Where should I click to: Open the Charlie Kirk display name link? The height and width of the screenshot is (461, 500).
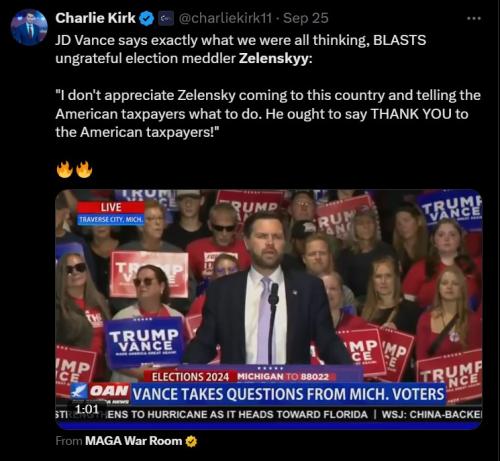click(95, 18)
